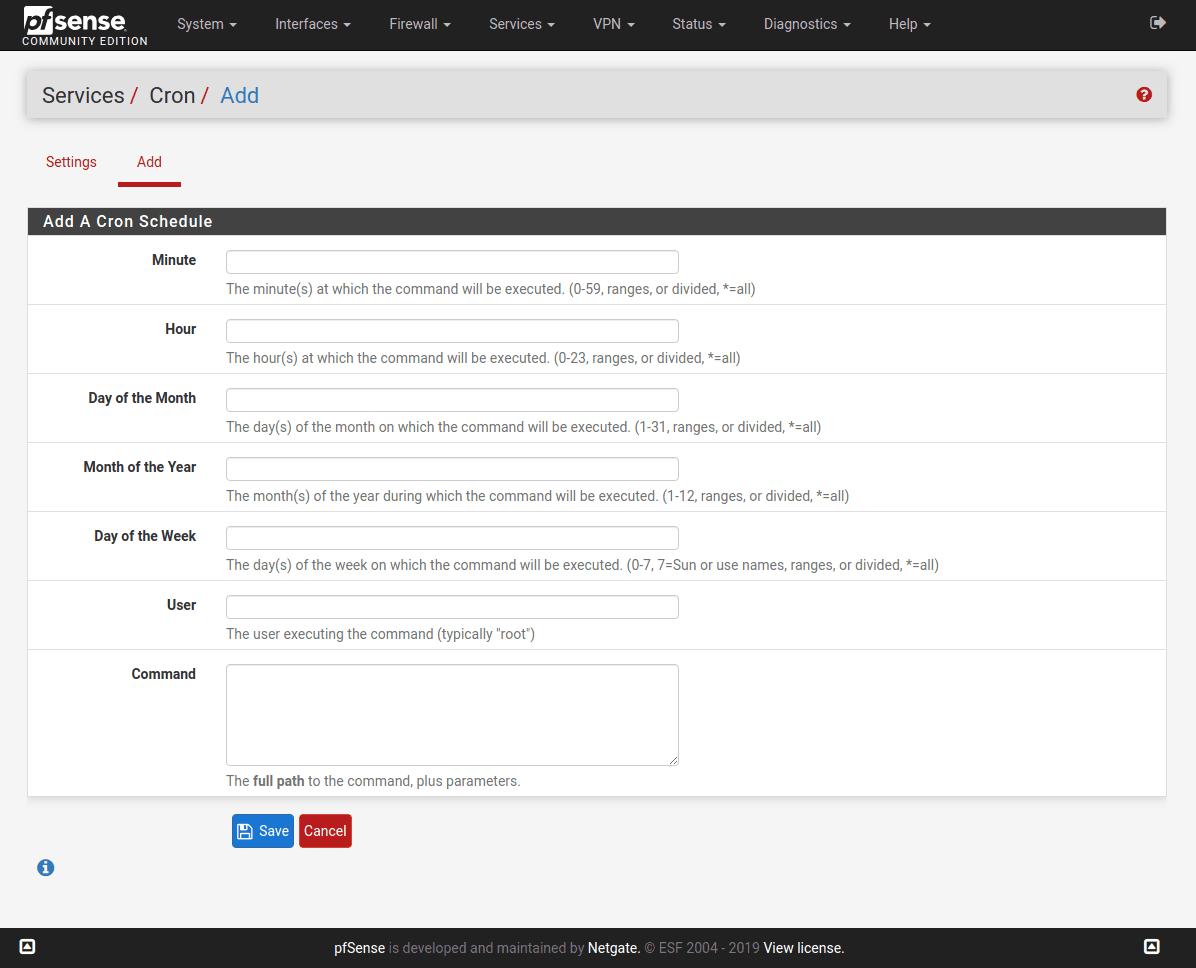Open the red help question mark icon
The height and width of the screenshot is (968, 1196).
pyautogui.click(x=1144, y=95)
